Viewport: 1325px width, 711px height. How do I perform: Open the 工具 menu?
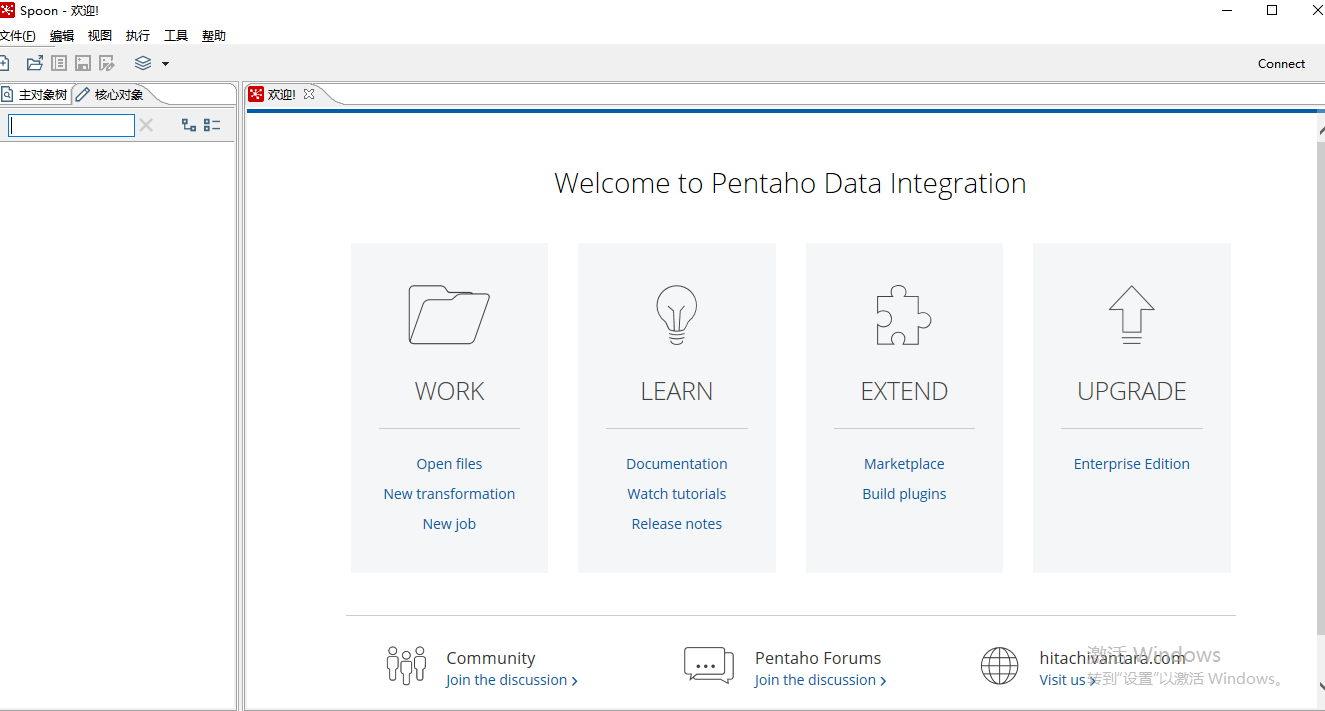[x=176, y=36]
